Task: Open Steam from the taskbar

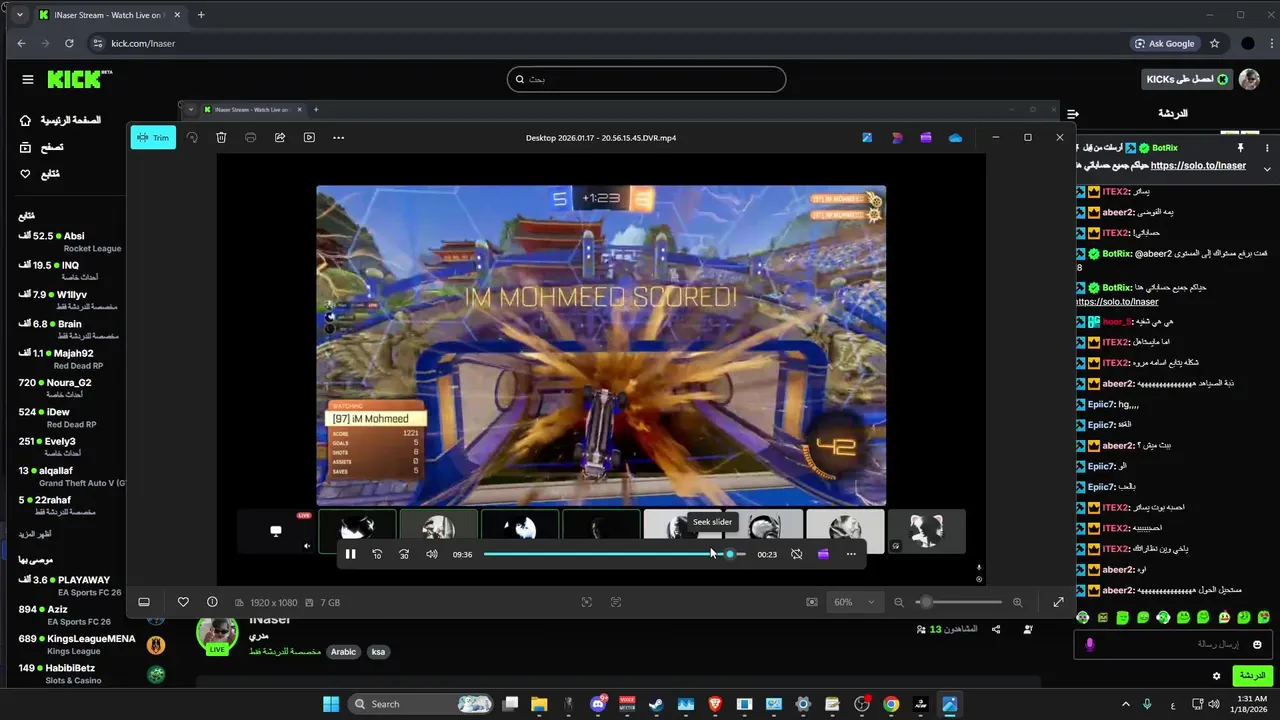Action: coord(656,704)
